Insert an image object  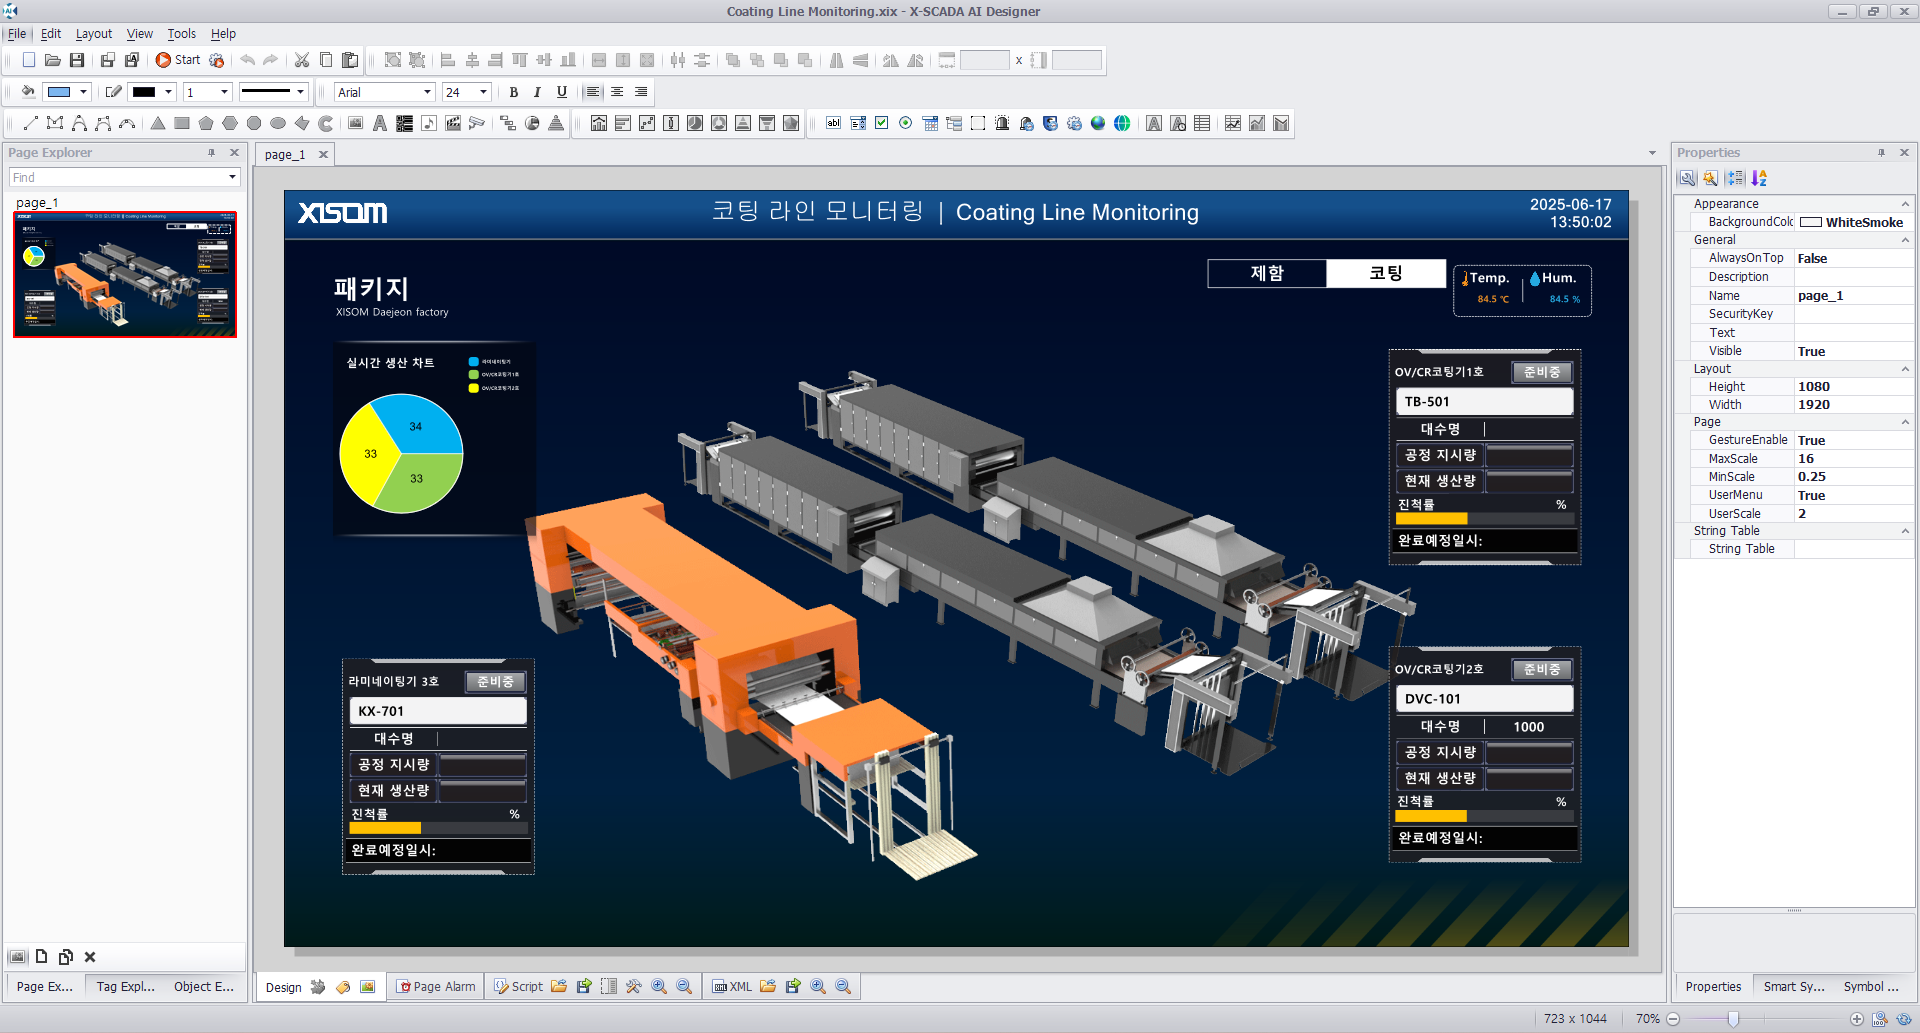tap(355, 123)
